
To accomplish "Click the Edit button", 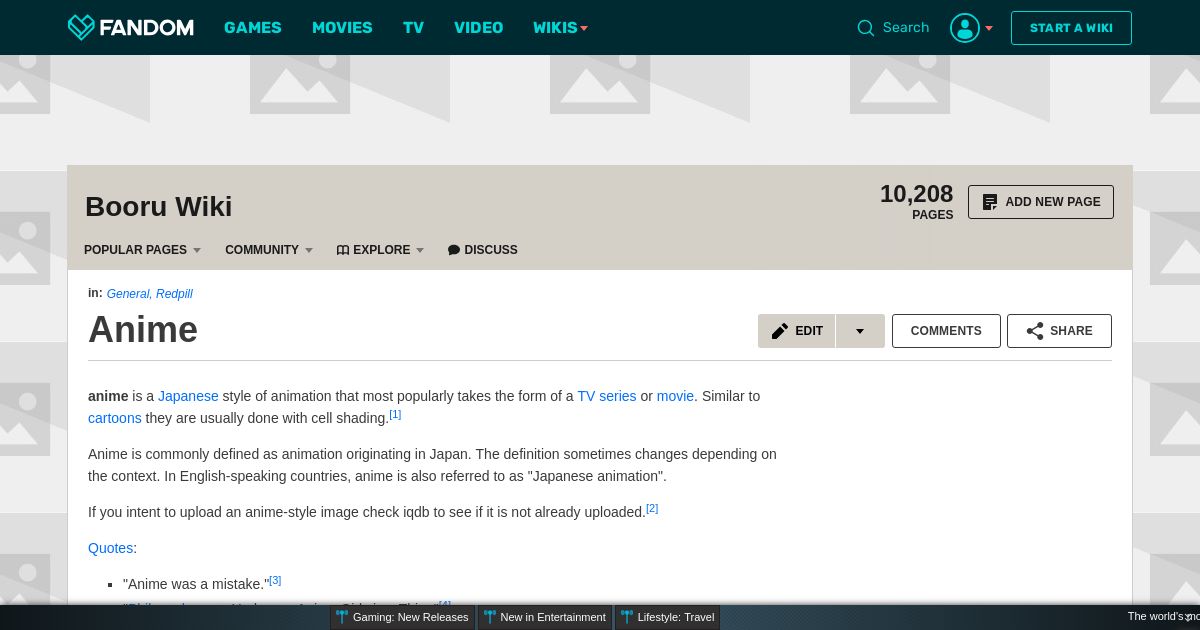I will coord(797,331).
